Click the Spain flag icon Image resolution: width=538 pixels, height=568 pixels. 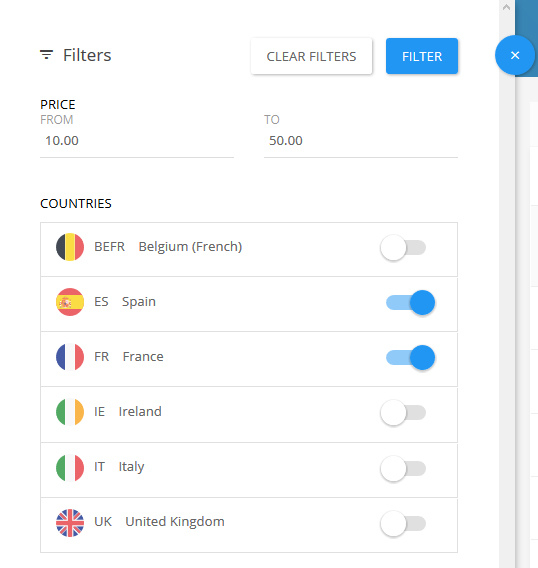coord(70,302)
